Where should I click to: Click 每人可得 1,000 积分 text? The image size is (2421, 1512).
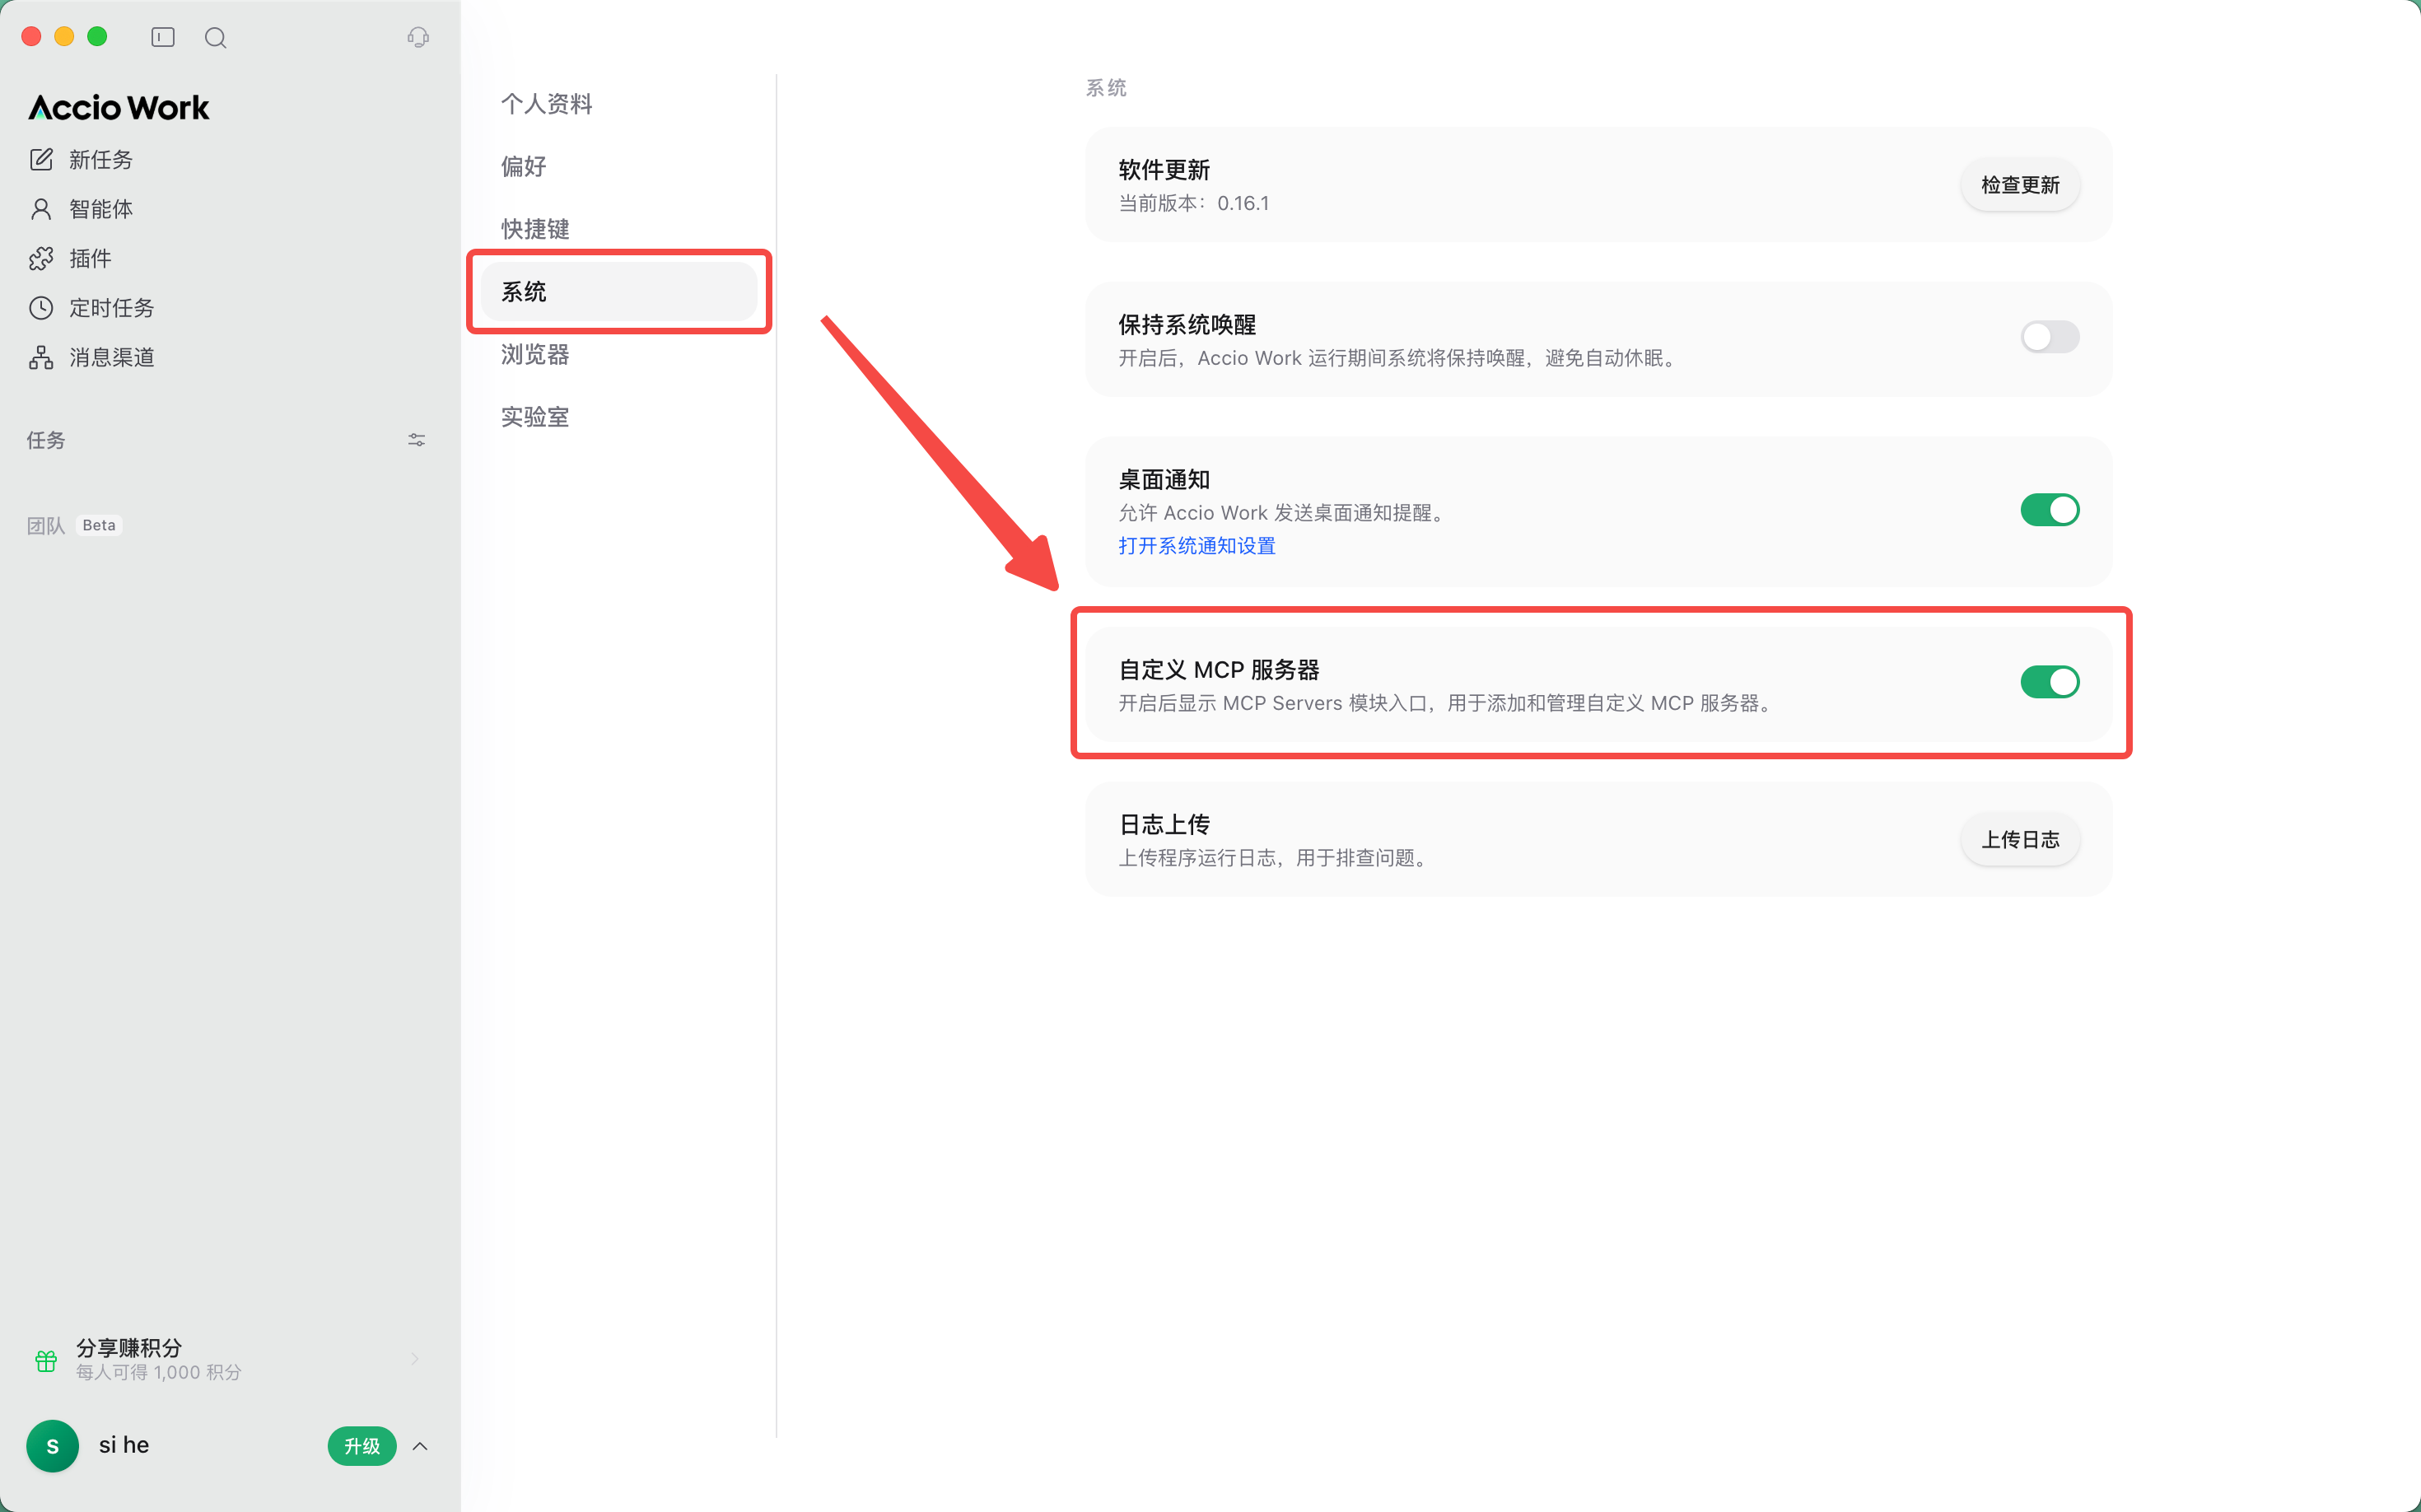click(159, 1373)
